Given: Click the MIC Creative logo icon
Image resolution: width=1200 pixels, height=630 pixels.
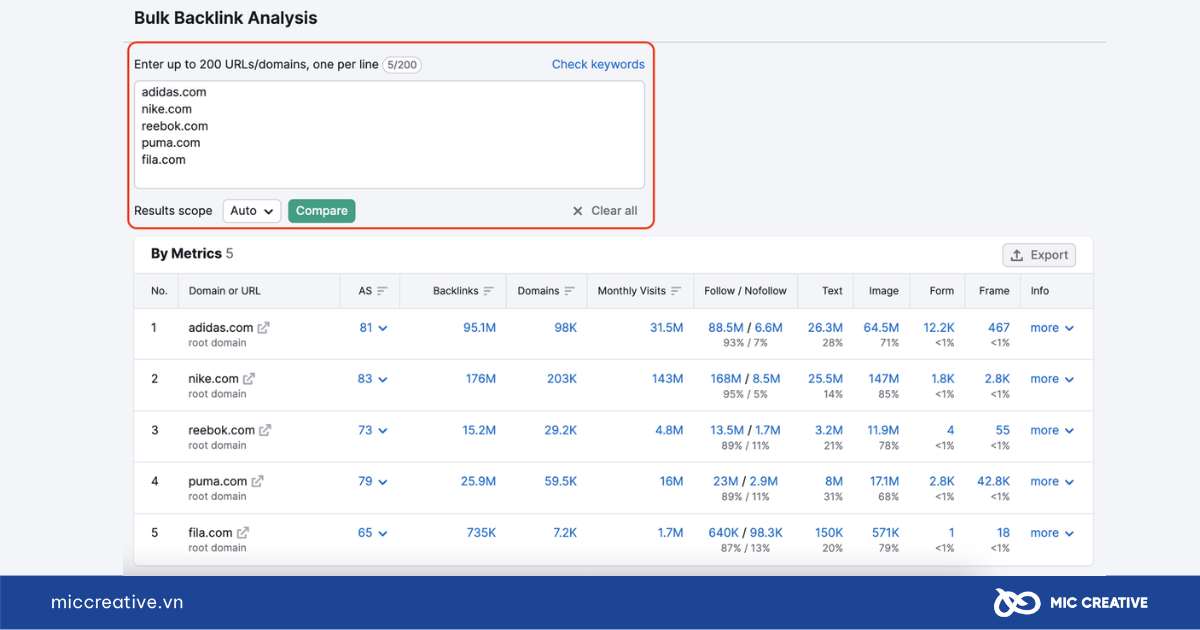Looking at the screenshot, I should point(1015,602).
